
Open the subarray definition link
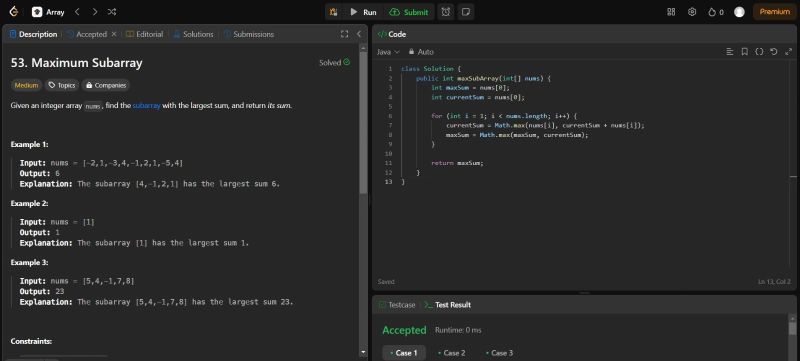(x=146, y=106)
